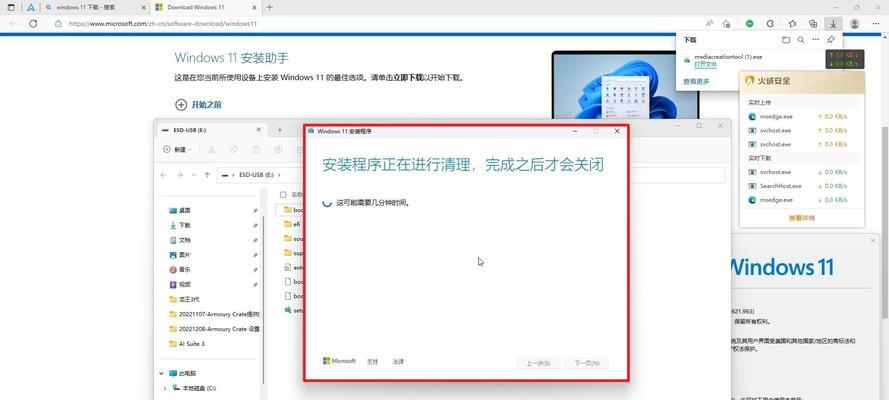Open downloads folder icon in 下载 panel

tap(785, 40)
